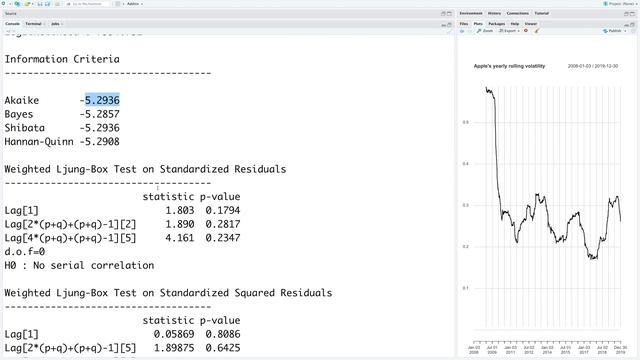This screenshot has height=360, width=640.
Task: Open the Addins dropdown
Action: [x=135, y=4]
